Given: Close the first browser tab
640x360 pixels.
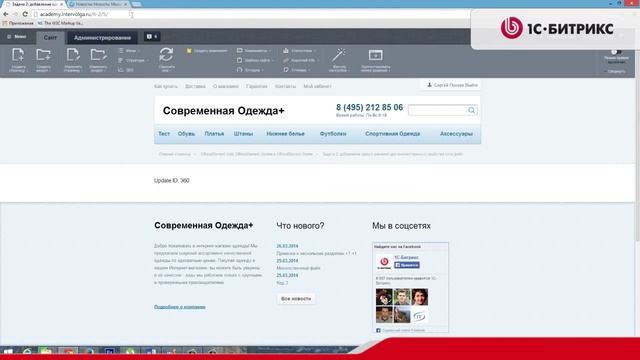Looking at the screenshot, I should point(62,4).
